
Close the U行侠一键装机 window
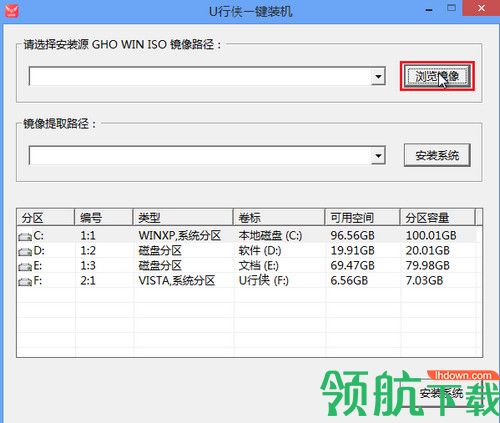point(481,8)
